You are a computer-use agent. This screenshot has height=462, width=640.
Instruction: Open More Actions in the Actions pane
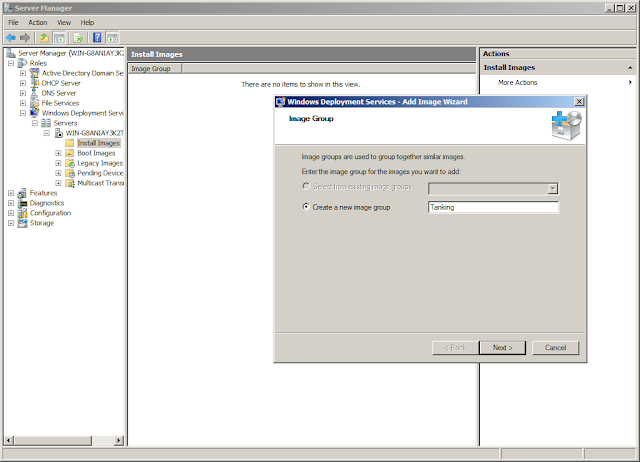point(518,82)
